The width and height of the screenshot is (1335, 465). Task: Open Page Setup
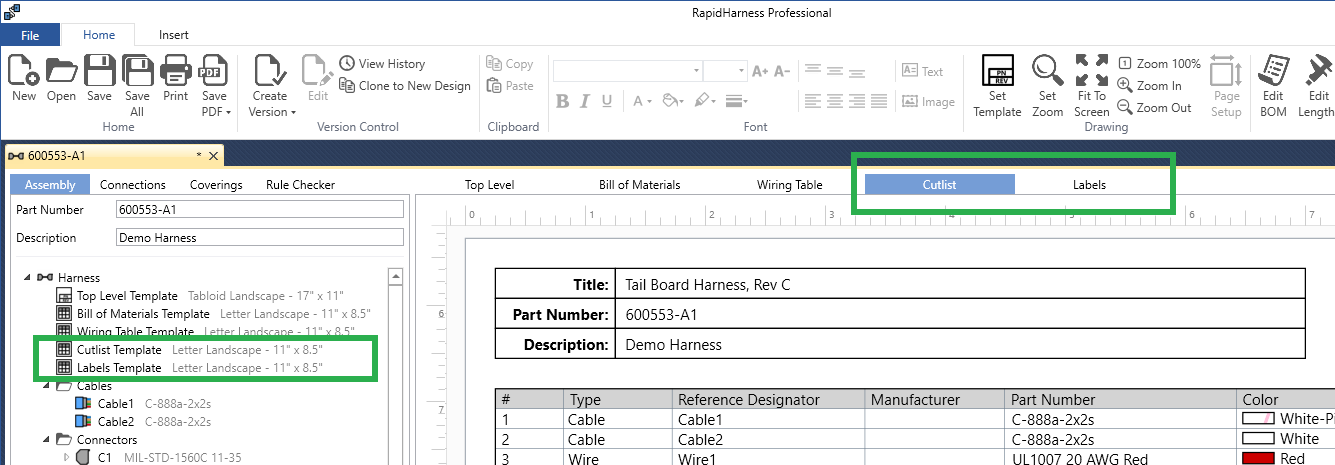pyautogui.click(x=1226, y=86)
